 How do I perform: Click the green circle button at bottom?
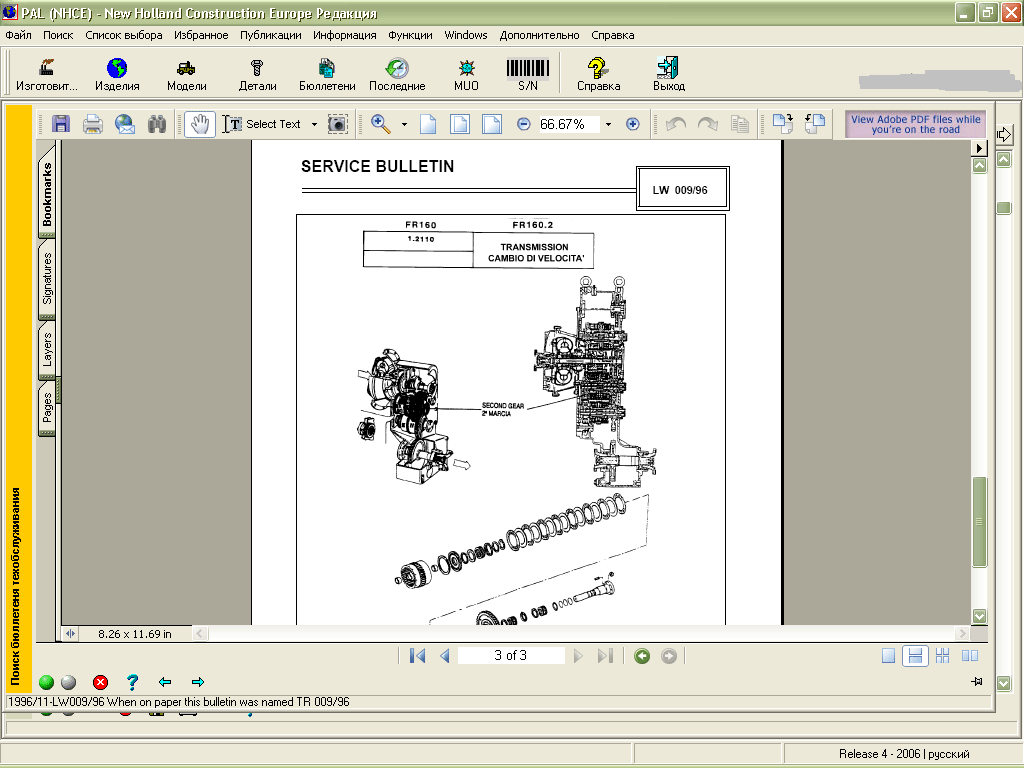coord(46,682)
